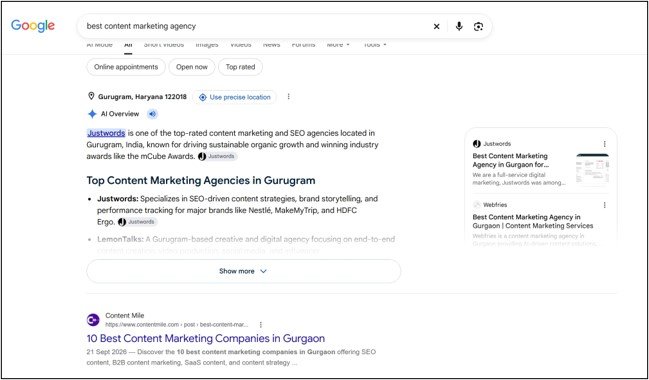The width and height of the screenshot is (649, 380).
Task: Expand the AI Overview with Show more
Action: pos(243,271)
